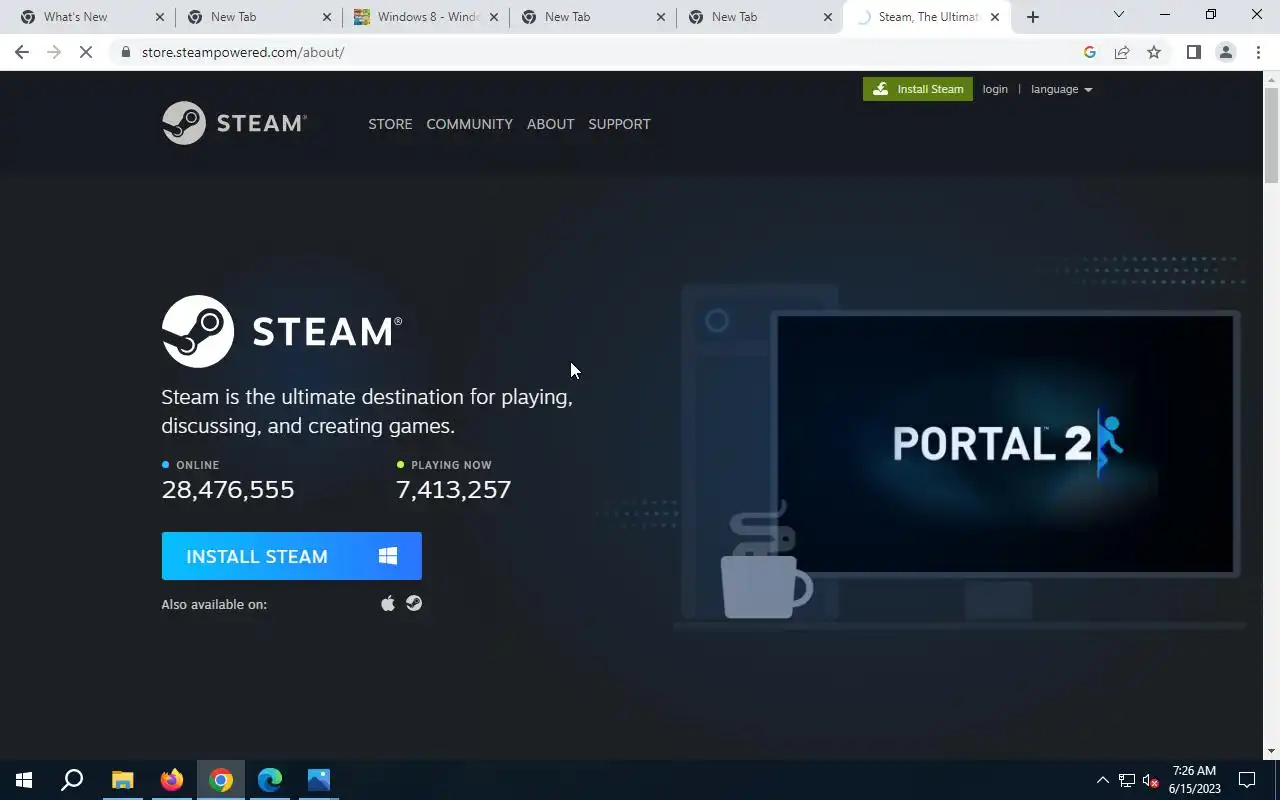Open the notifications center
1280x800 pixels.
(1247, 780)
